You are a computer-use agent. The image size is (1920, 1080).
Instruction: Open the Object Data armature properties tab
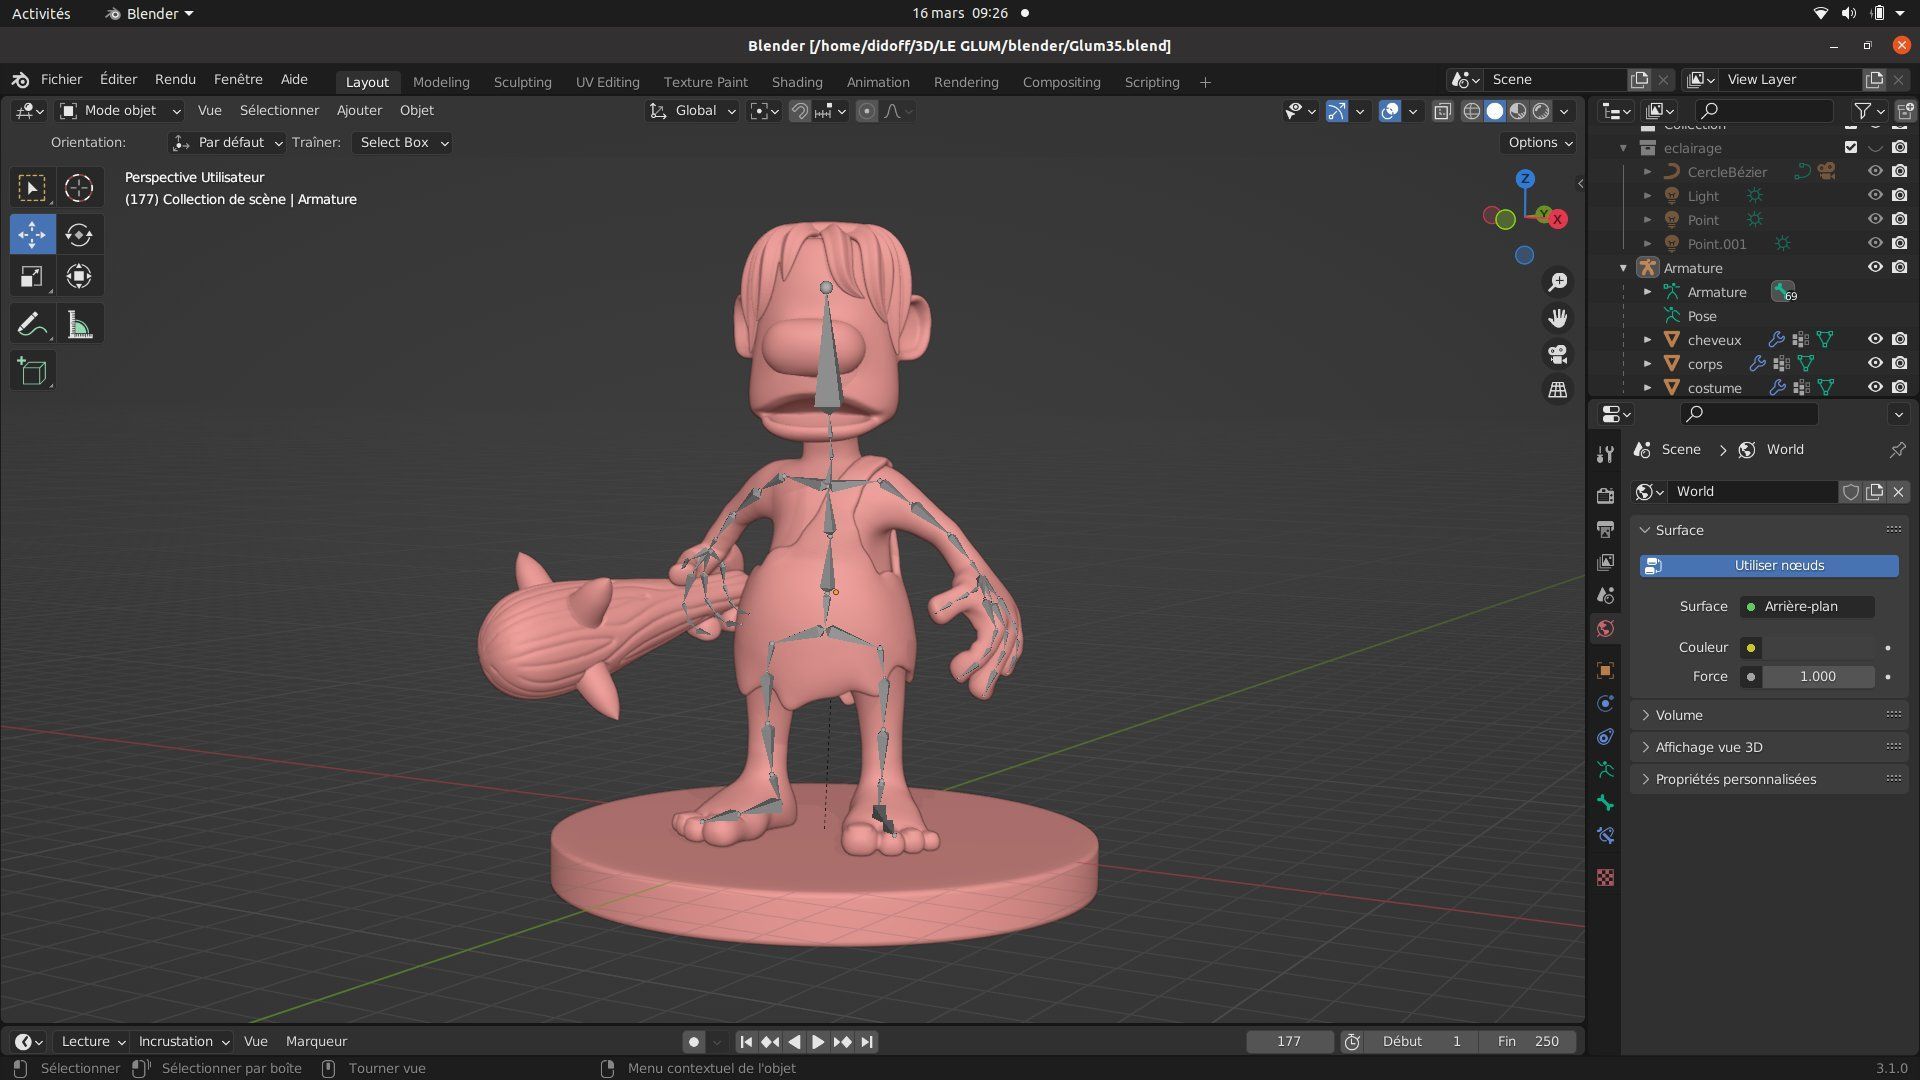(x=1605, y=770)
